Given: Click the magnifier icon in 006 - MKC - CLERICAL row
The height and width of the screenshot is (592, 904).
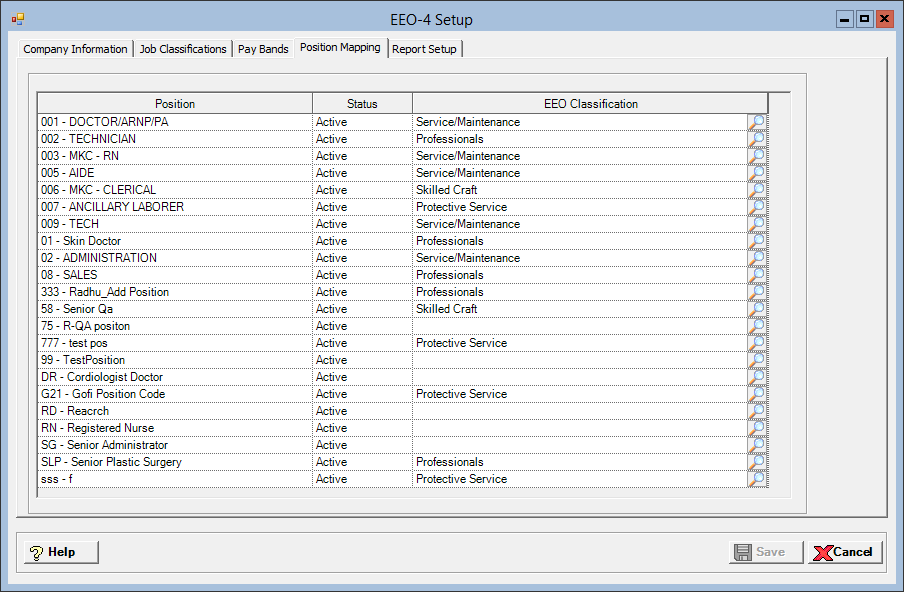Looking at the screenshot, I should click(x=757, y=190).
